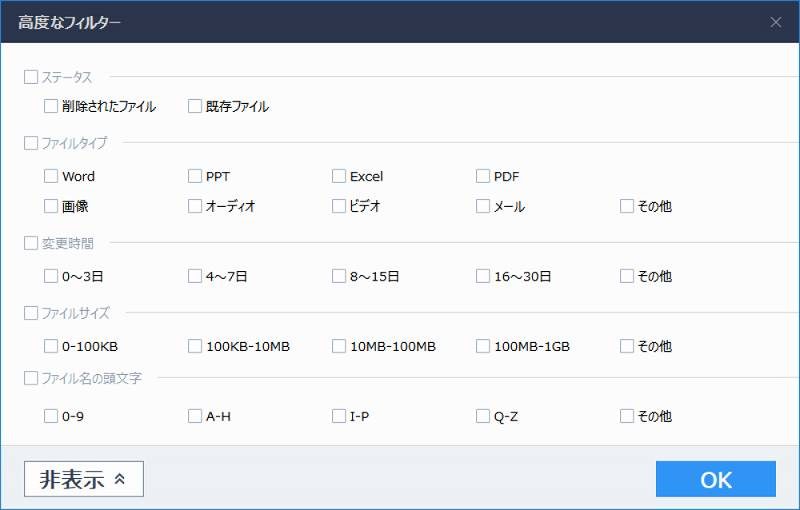Enable the Q-Z first letter filter
Screen dimensions: 800x510
[483, 416]
